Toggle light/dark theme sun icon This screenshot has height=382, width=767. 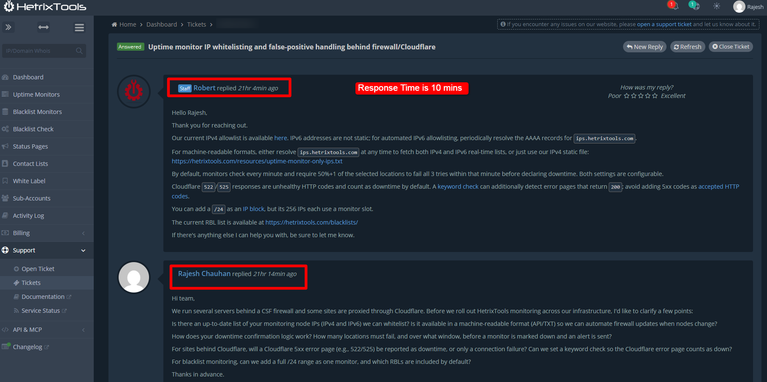717,6
